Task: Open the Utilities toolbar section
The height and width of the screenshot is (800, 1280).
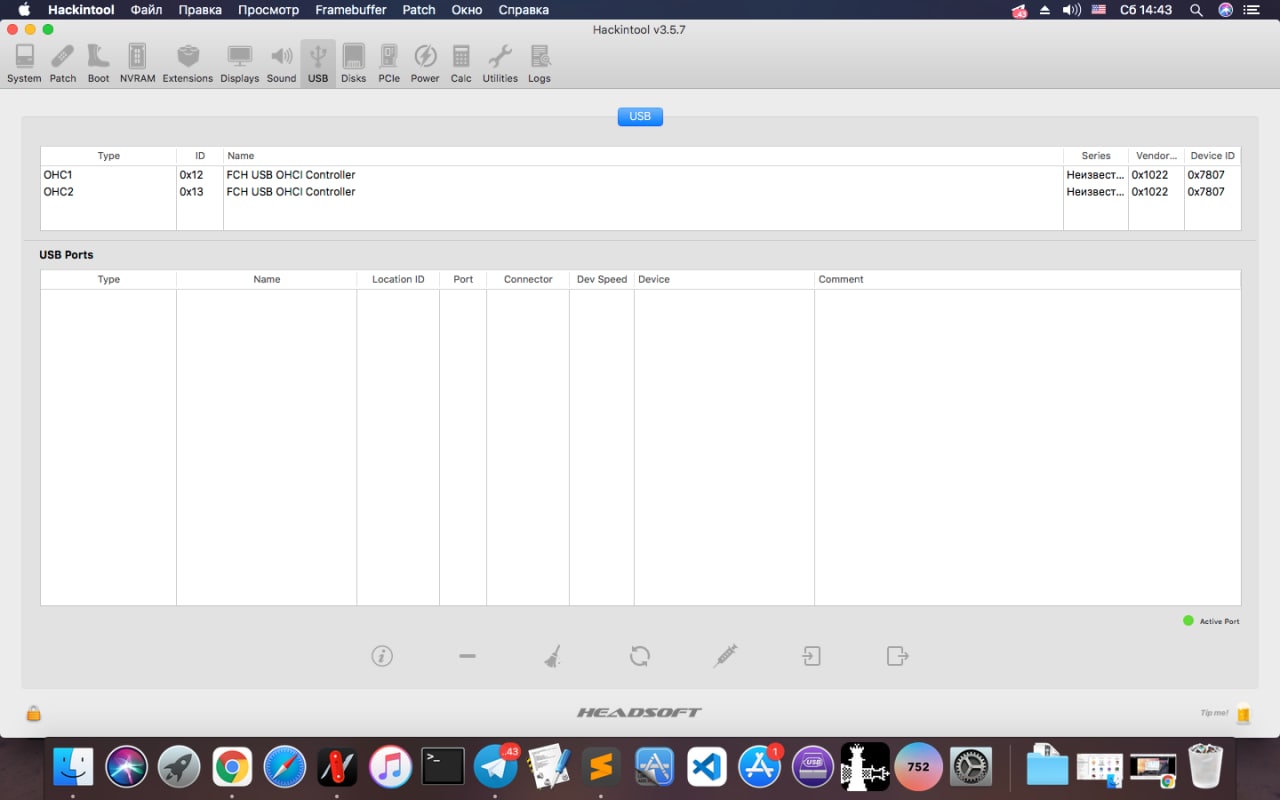Action: click(x=500, y=63)
